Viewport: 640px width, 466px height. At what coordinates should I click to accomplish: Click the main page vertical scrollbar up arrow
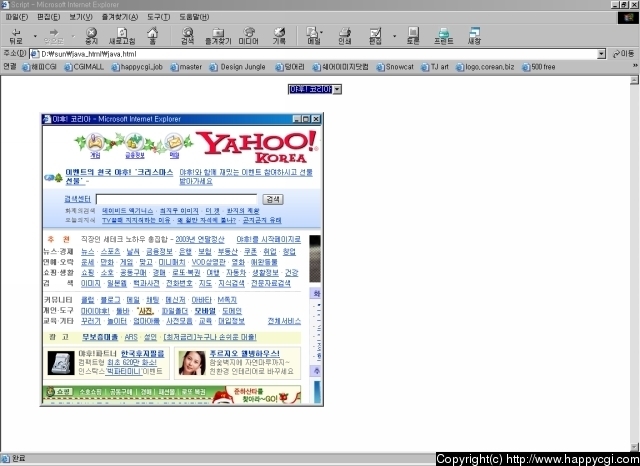(x=634, y=80)
